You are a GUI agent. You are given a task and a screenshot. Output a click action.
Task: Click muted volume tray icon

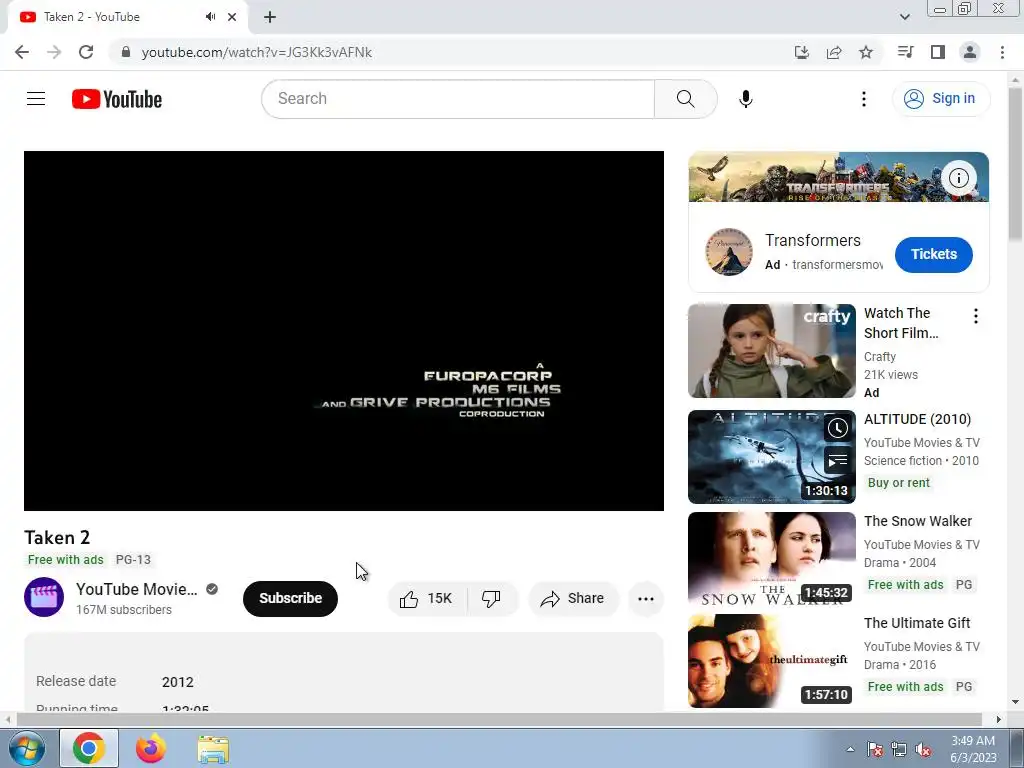point(923,750)
